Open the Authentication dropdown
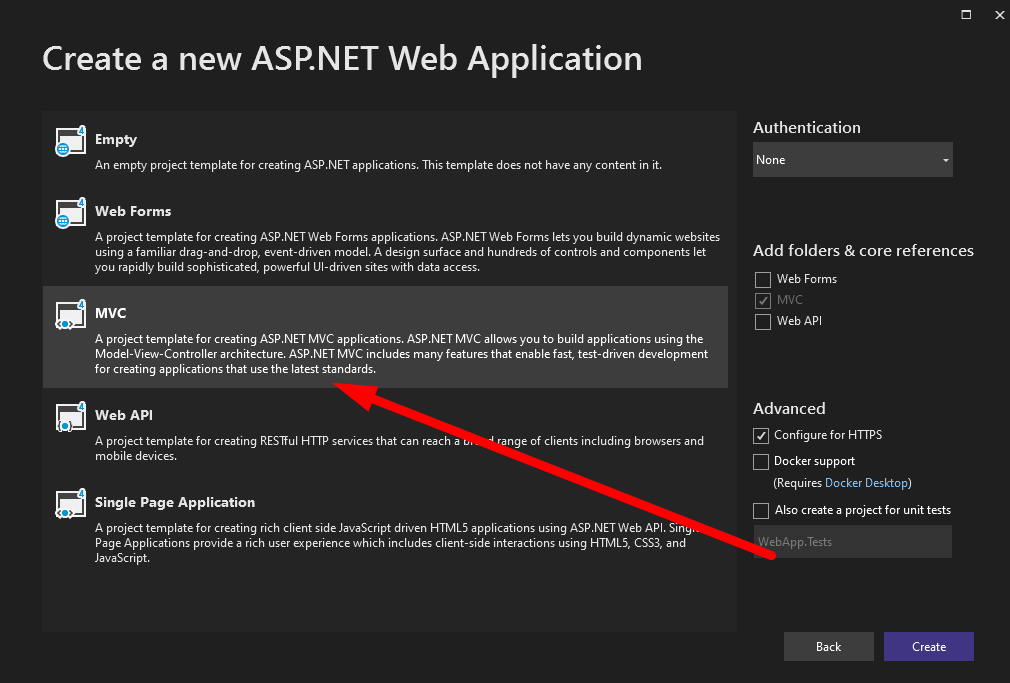 [852, 160]
